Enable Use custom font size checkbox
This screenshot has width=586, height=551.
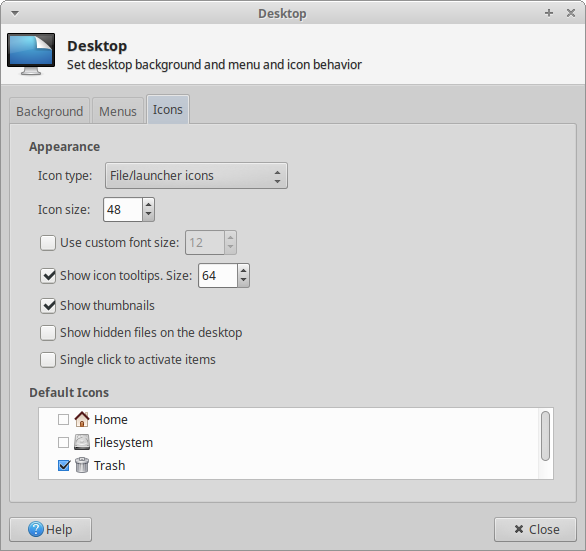(x=48, y=243)
